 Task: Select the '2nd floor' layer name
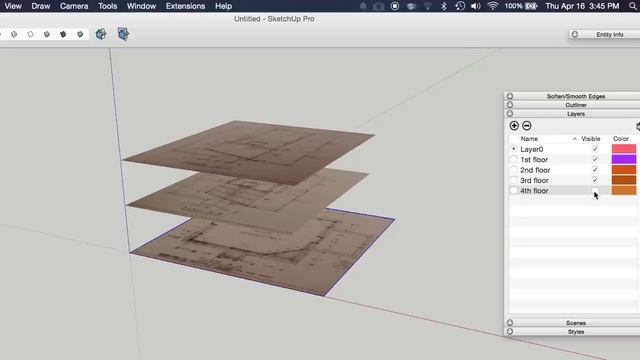[x=535, y=170]
